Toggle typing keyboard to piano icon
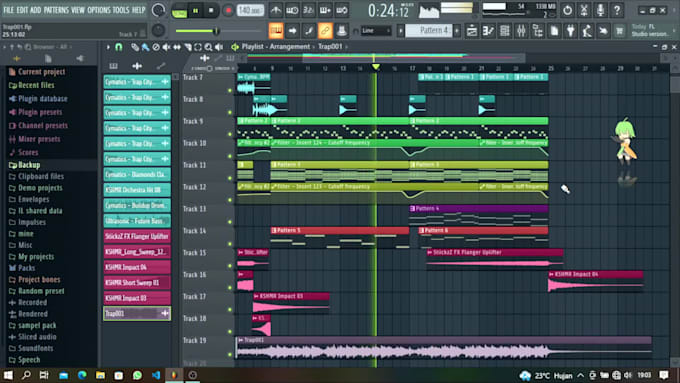The height and width of the screenshot is (383, 680). tap(276, 30)
